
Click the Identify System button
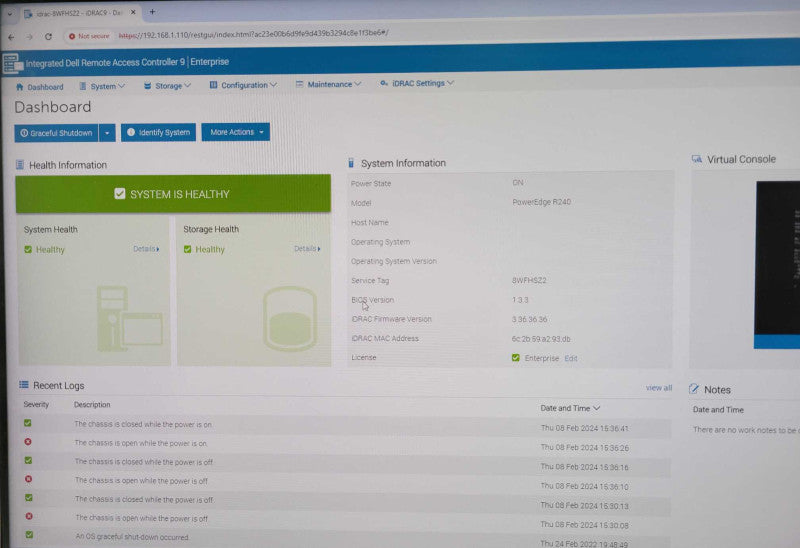click(158, 132)
